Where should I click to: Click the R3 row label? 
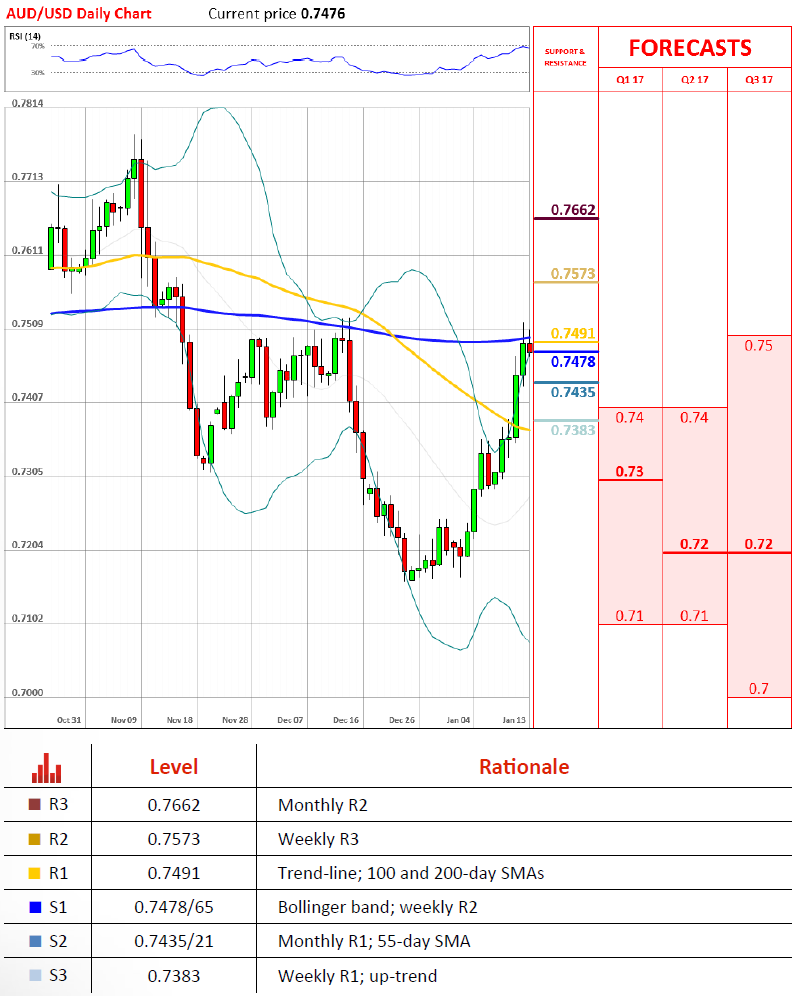tap(58, 804)
